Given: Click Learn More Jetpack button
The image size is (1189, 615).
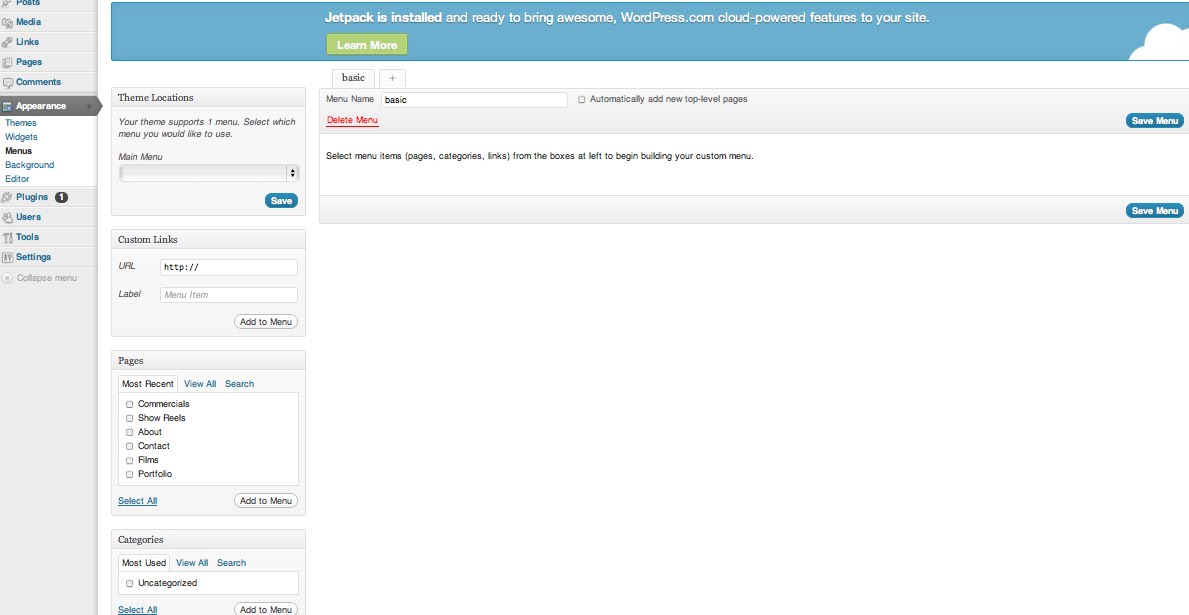Looking at the screenshot, I should point(367,45).
